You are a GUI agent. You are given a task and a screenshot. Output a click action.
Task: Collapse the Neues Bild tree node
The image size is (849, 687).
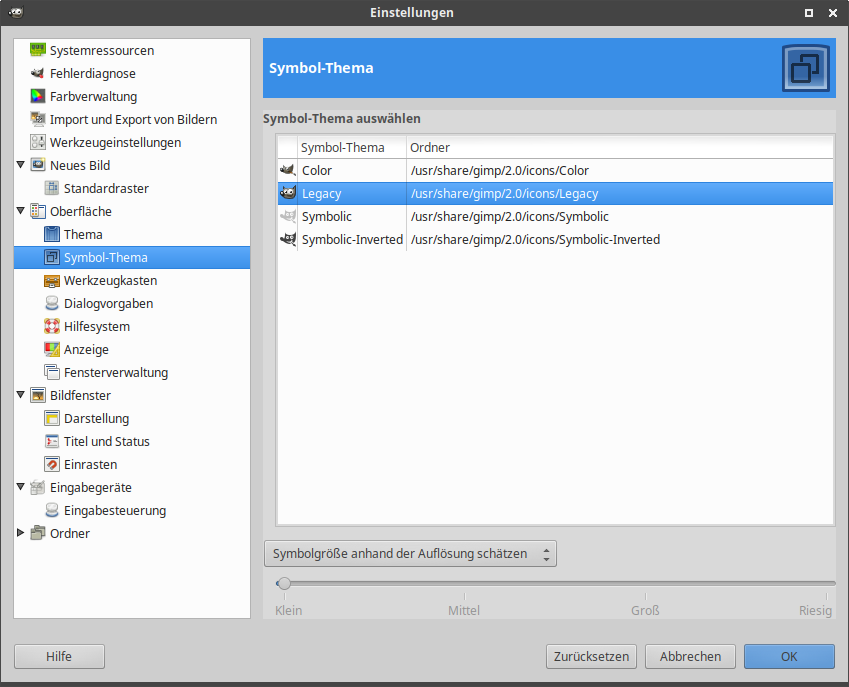[21, 165]
